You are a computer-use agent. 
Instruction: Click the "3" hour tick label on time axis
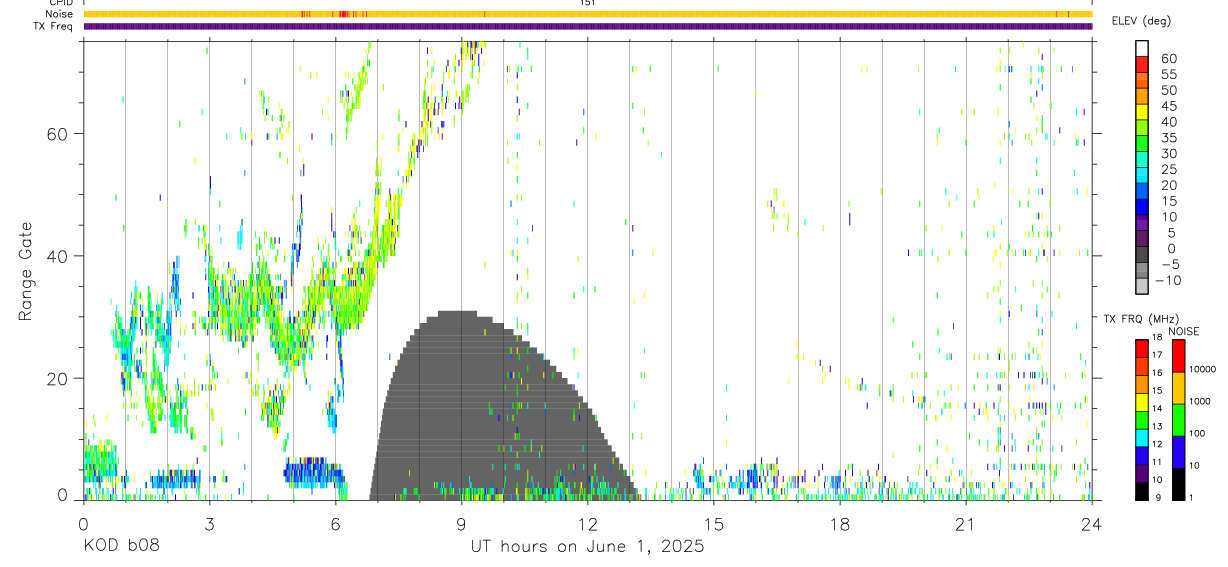tap(209, 524)
